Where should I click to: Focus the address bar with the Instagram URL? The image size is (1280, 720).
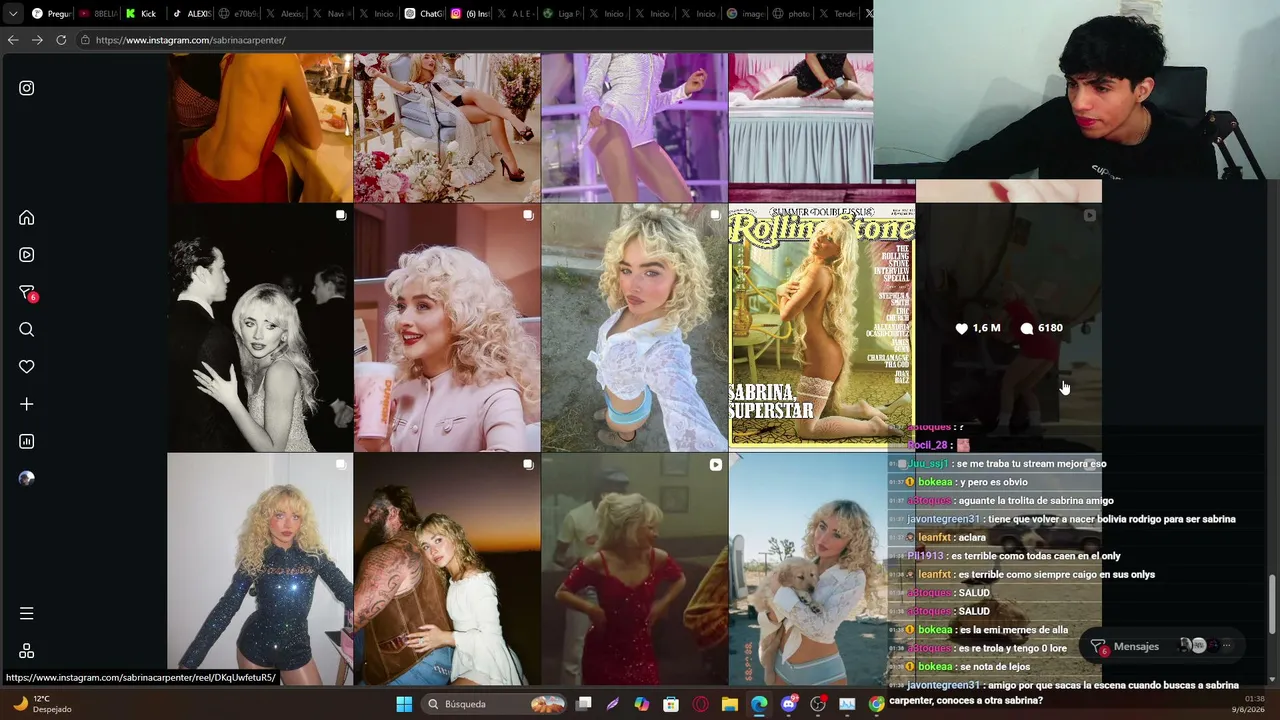pyautogui.click(x=475, y=40)
